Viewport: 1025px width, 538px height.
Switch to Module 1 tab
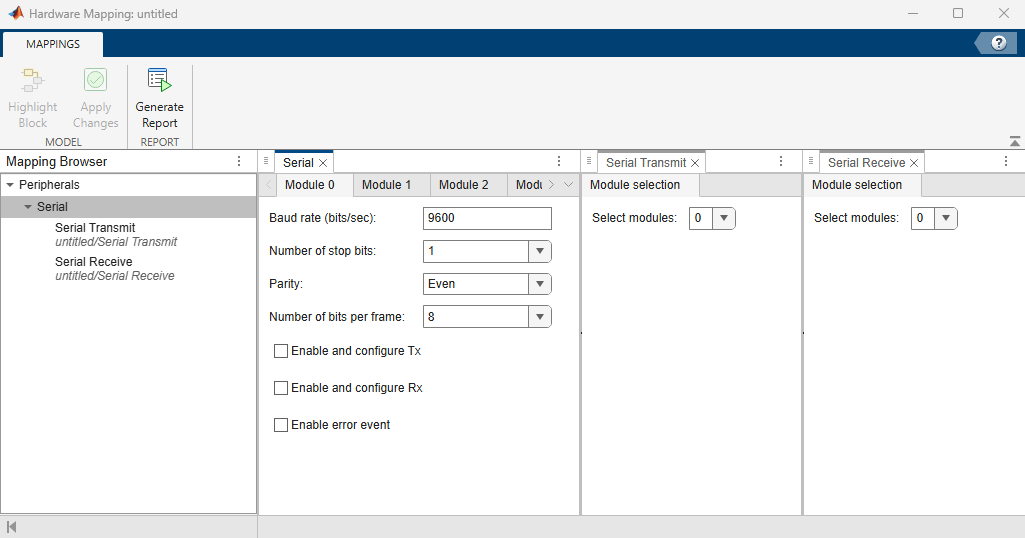392,185
